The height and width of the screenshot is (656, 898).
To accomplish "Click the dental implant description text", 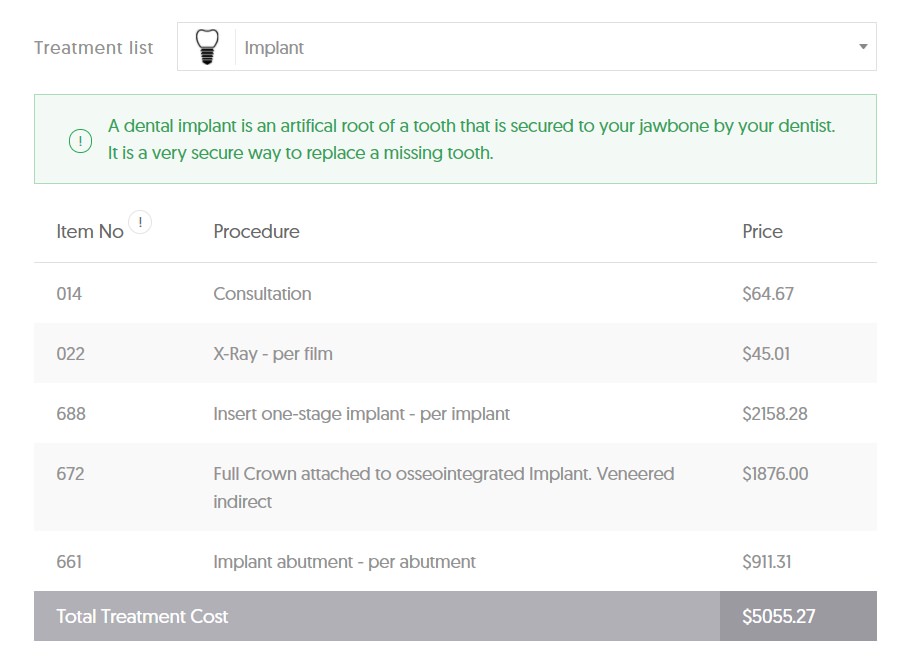I will [x=471, y=139].
